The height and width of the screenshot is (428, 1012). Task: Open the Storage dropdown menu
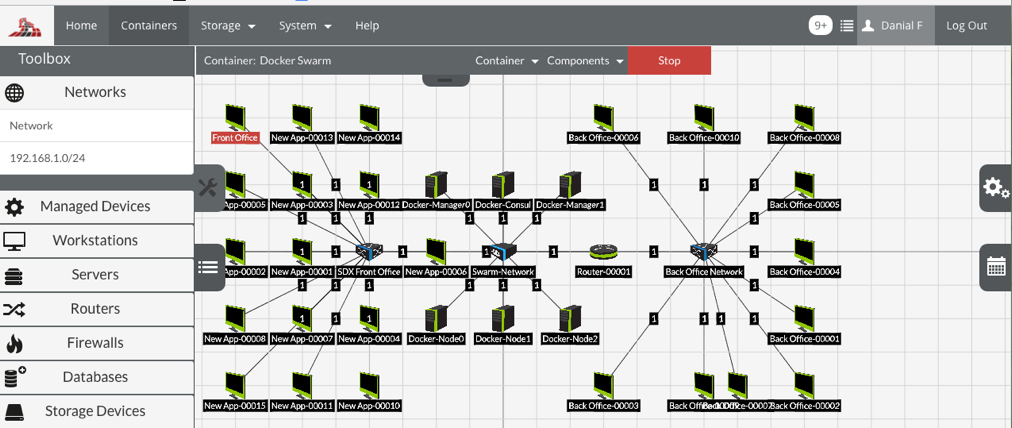(228, 26)
